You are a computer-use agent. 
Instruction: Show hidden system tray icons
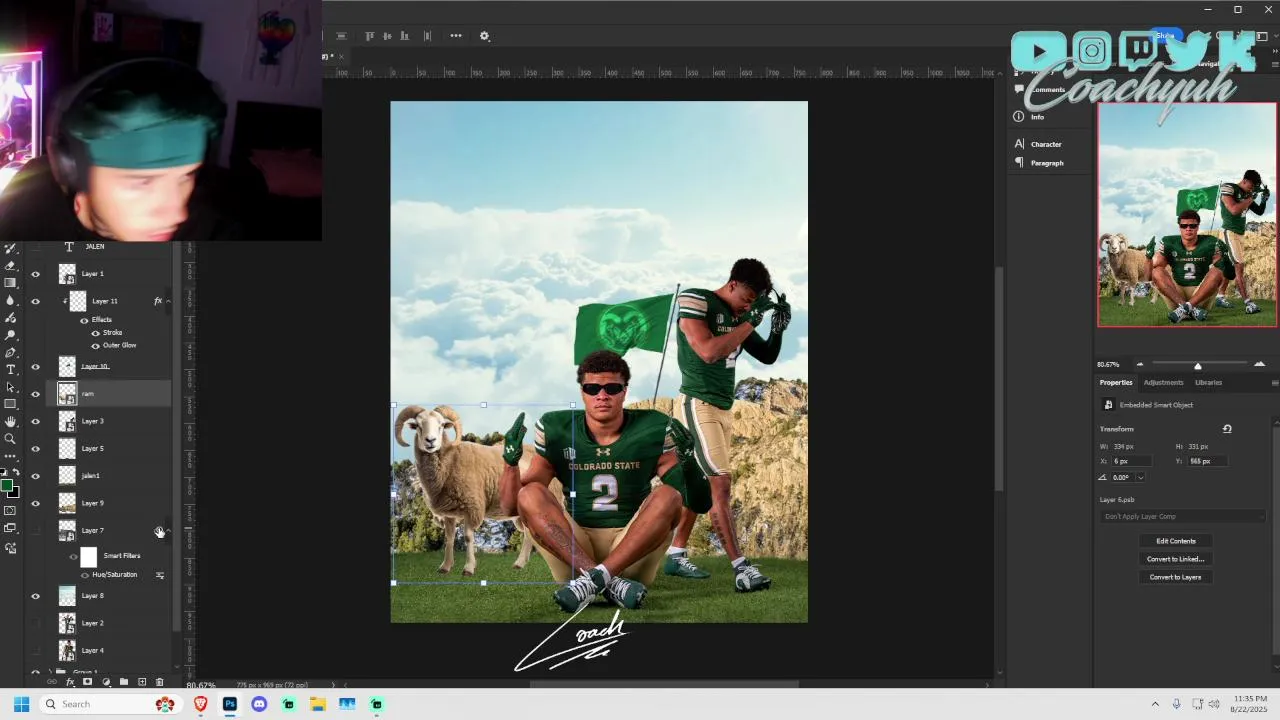pos(1155,704)
